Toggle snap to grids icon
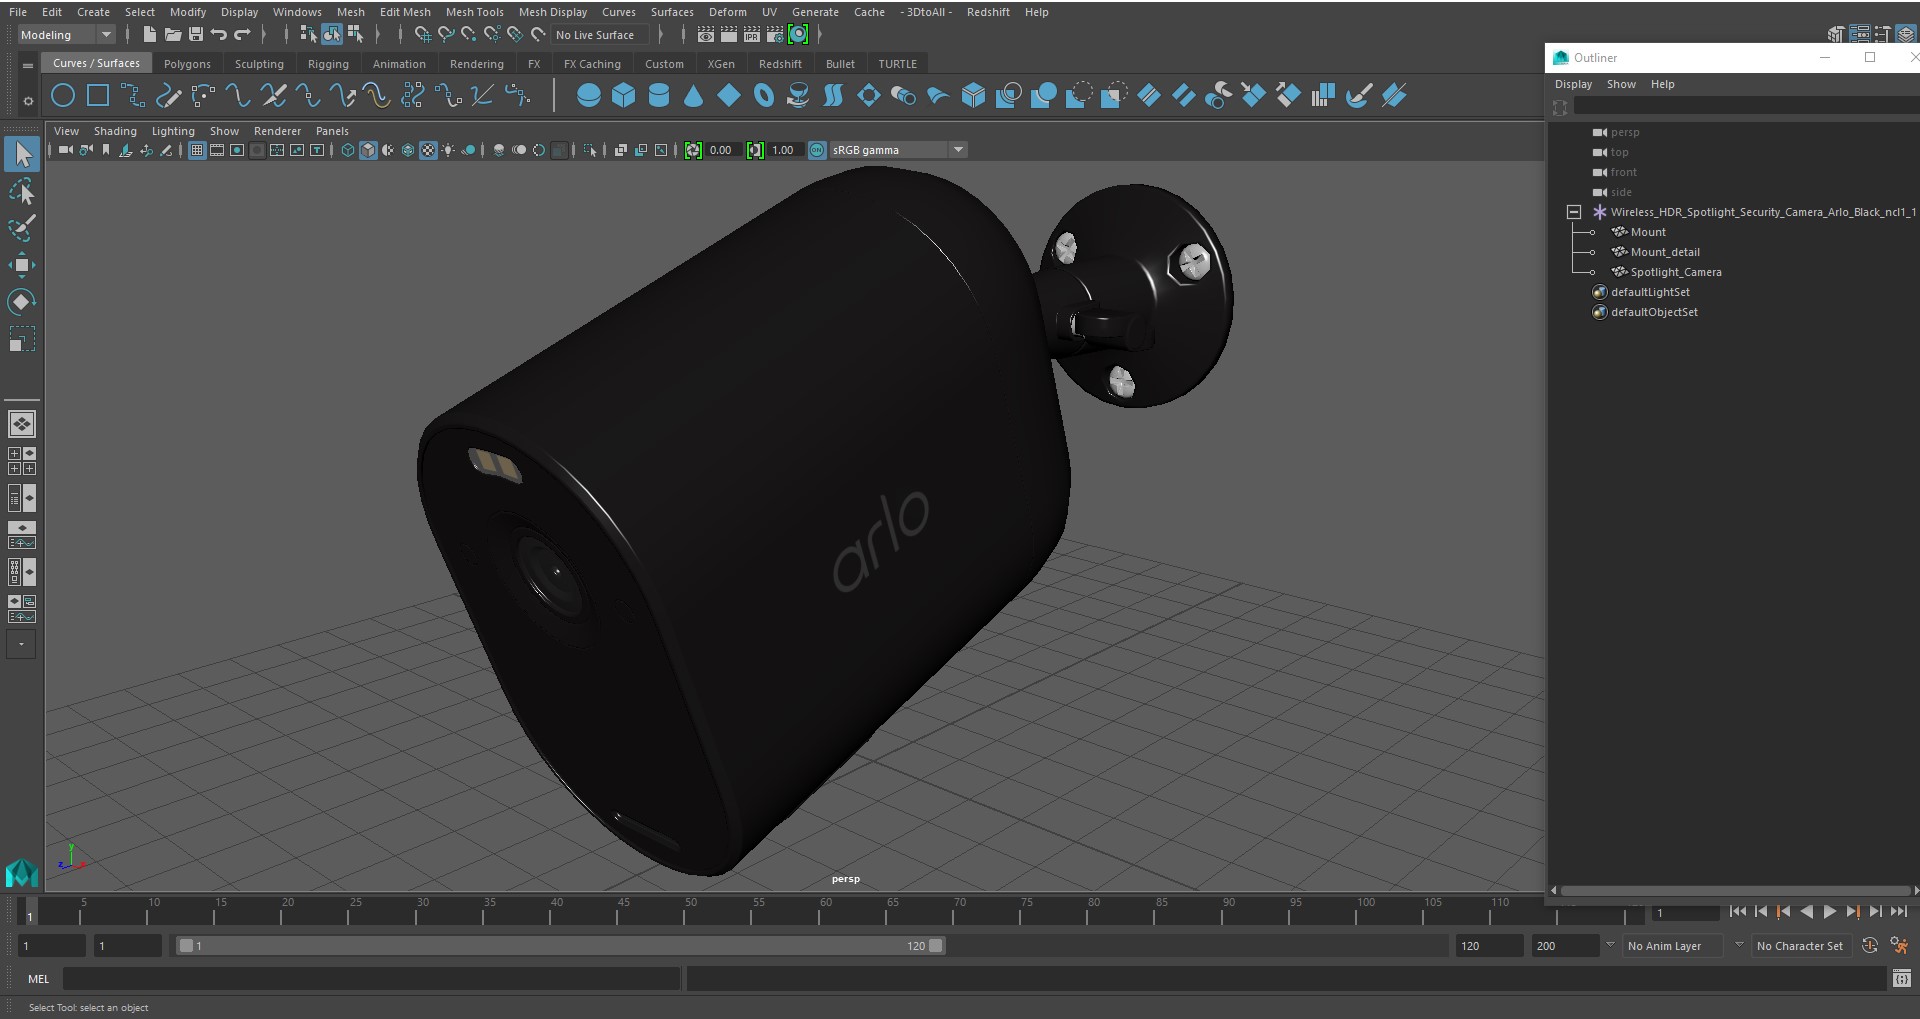This screenshot has width=1920, height=1019. tap(423, 35)
